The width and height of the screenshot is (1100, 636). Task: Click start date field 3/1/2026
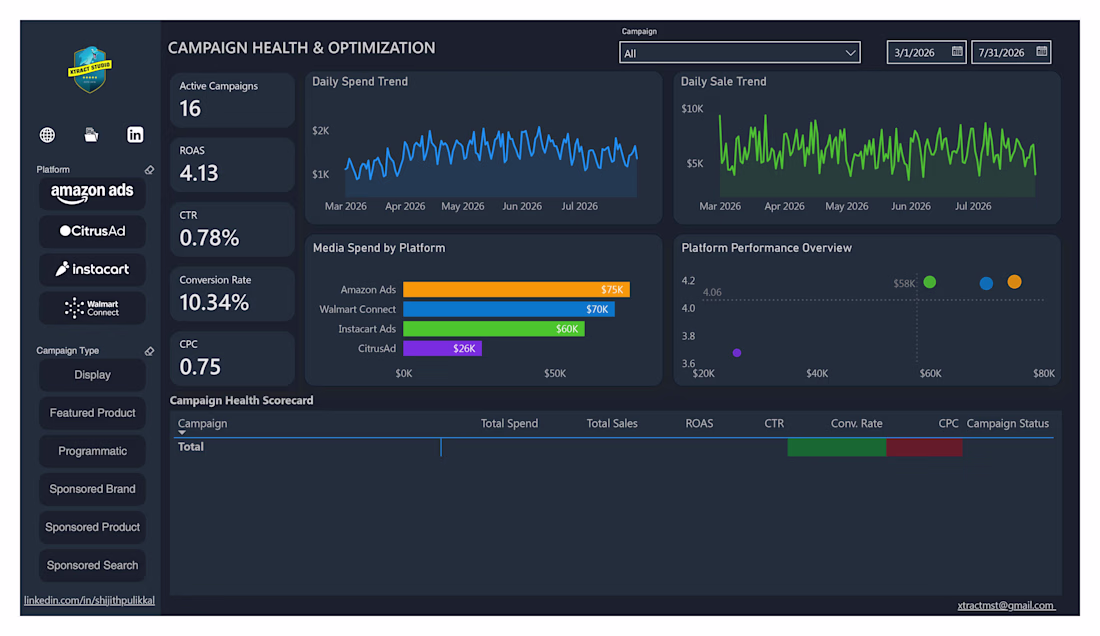926,52
